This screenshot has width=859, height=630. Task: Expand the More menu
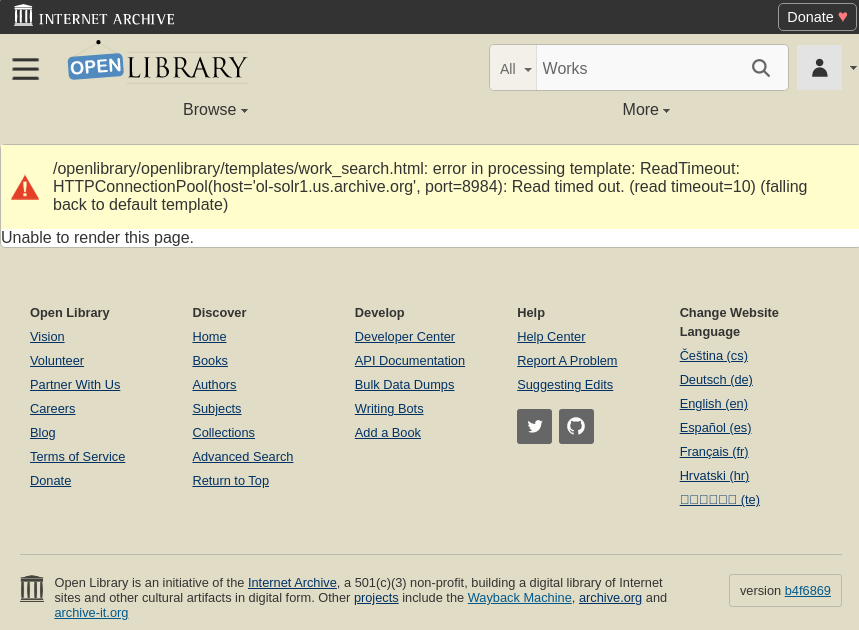(646, 110)
